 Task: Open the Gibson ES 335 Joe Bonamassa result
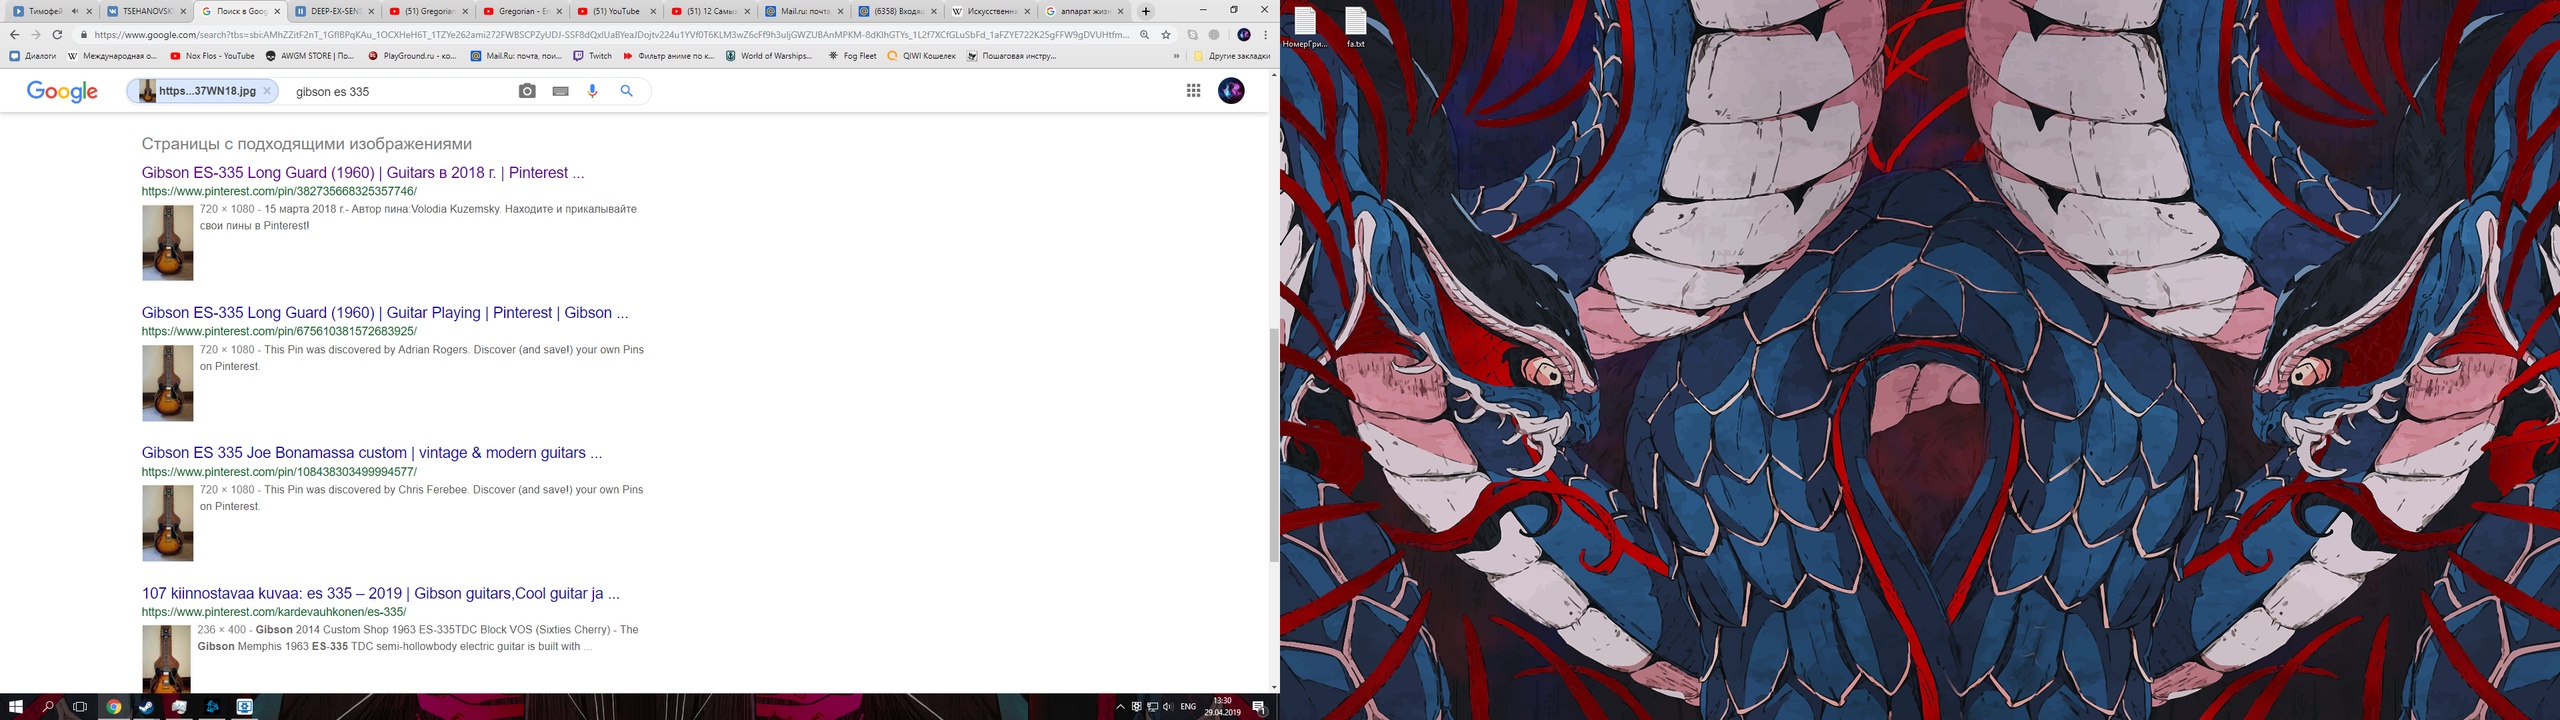click(371, 453)
